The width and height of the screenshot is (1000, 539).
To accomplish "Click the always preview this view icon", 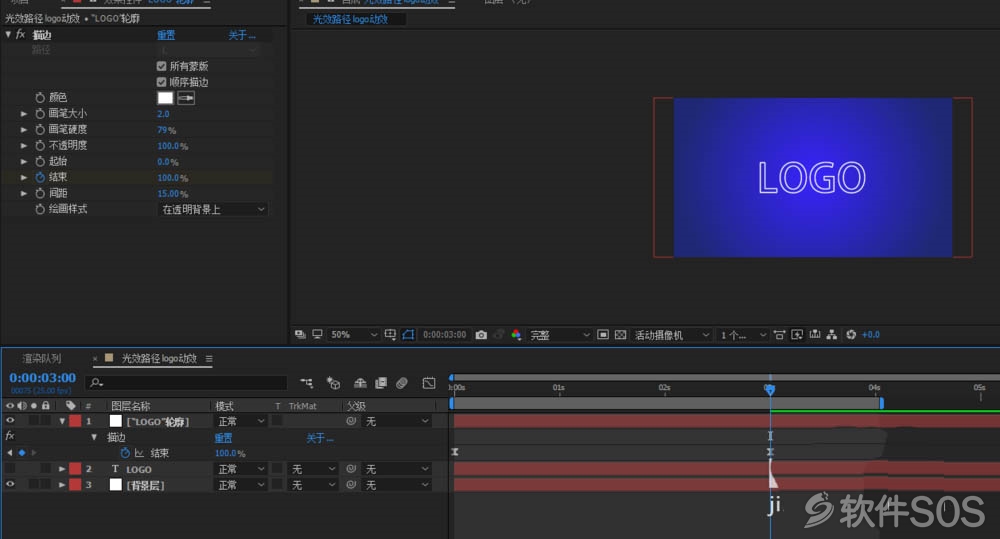I will coord(300,334).
